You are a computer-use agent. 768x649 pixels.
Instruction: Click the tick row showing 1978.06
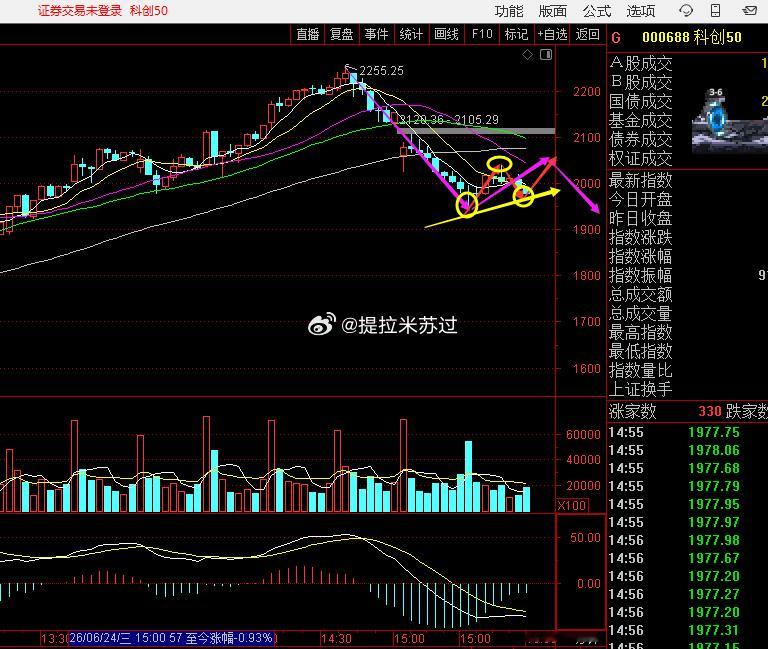pyautogui.click(x=687, y=451)
